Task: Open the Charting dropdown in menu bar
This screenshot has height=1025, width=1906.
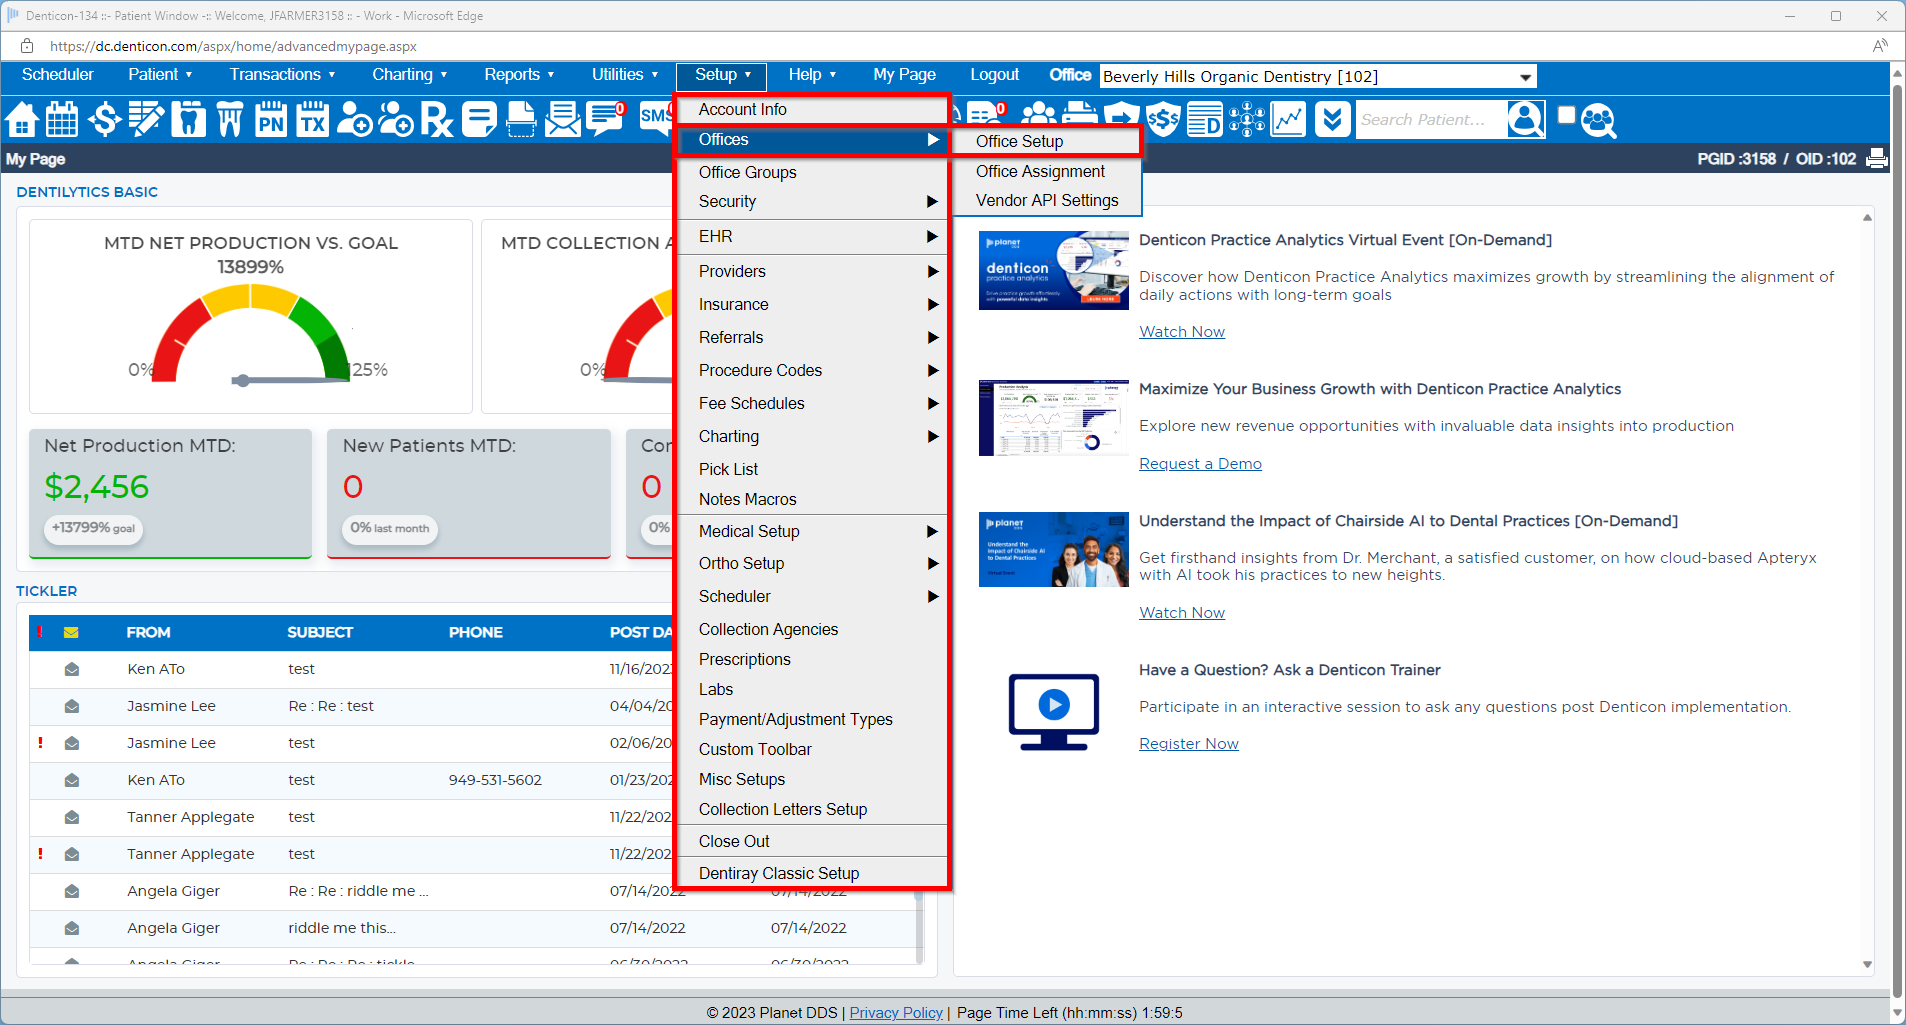Action: tap(410, 74)
